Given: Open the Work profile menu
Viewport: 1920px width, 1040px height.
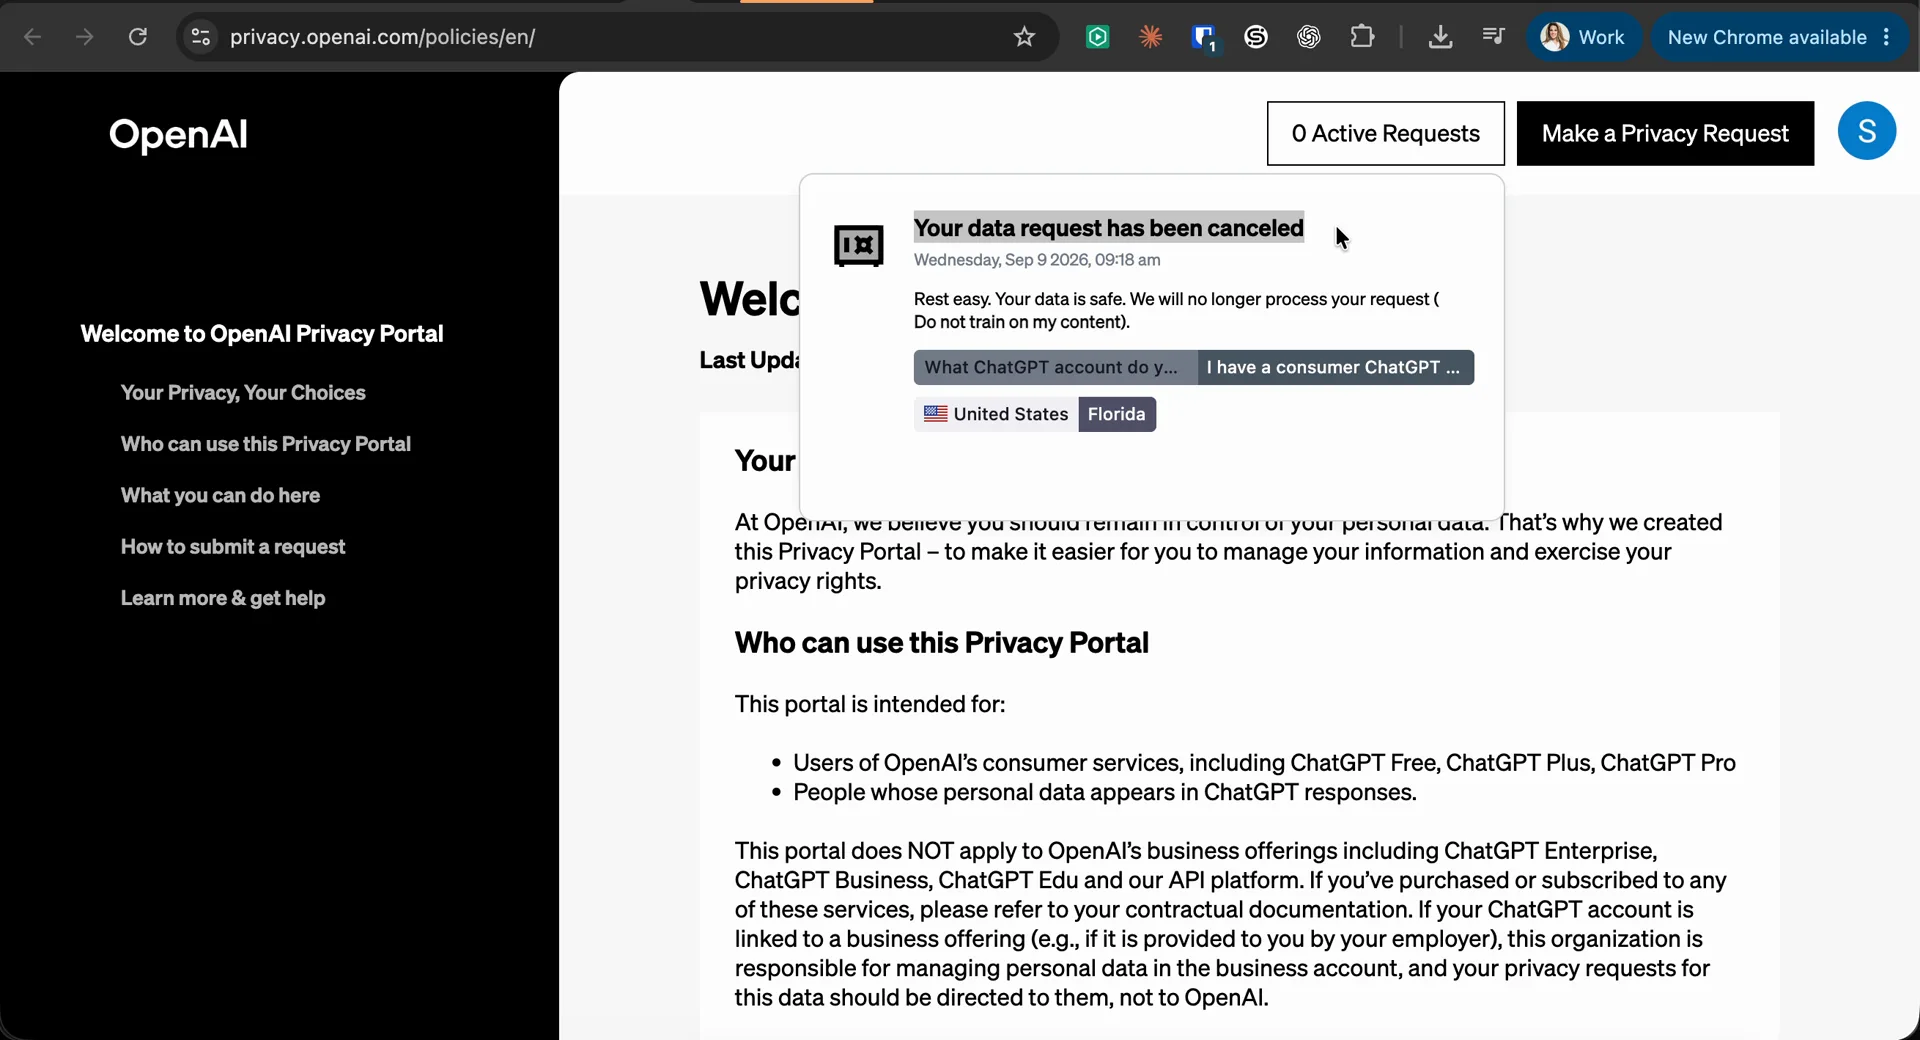Looking at the screenshot, I should point(1584,37).
